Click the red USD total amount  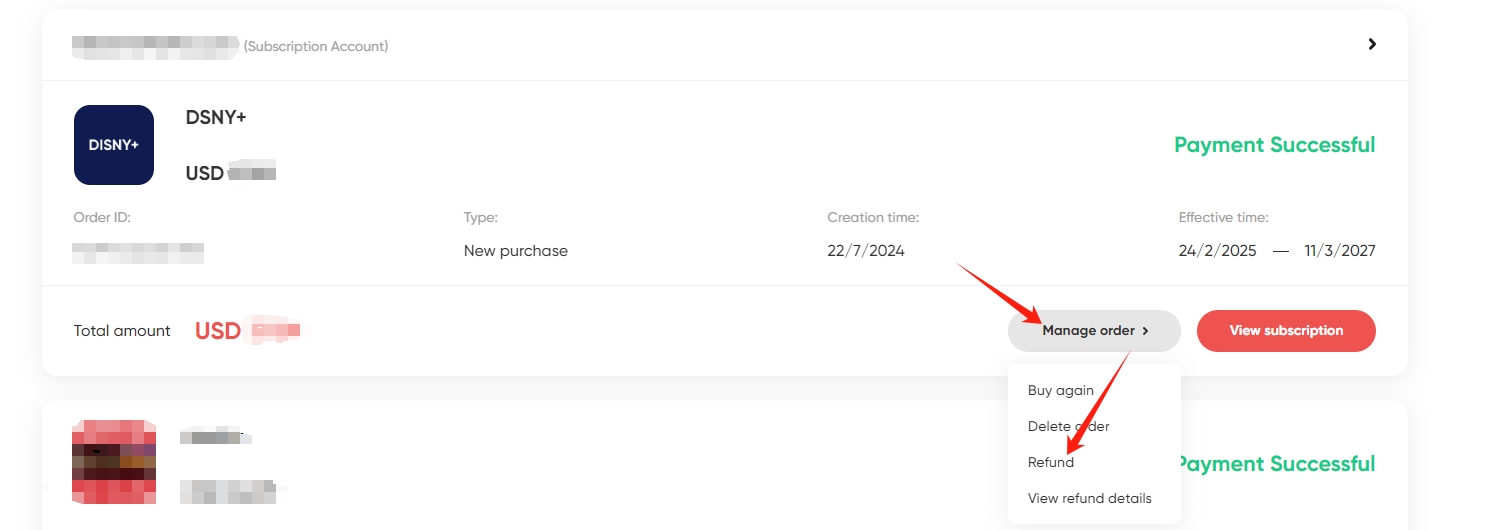pos(252,331)
